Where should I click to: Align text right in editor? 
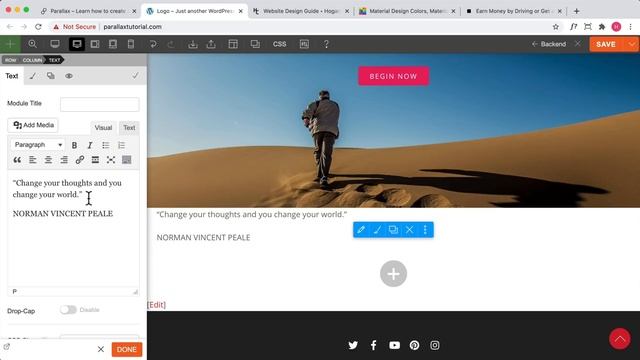click(64, 160)
